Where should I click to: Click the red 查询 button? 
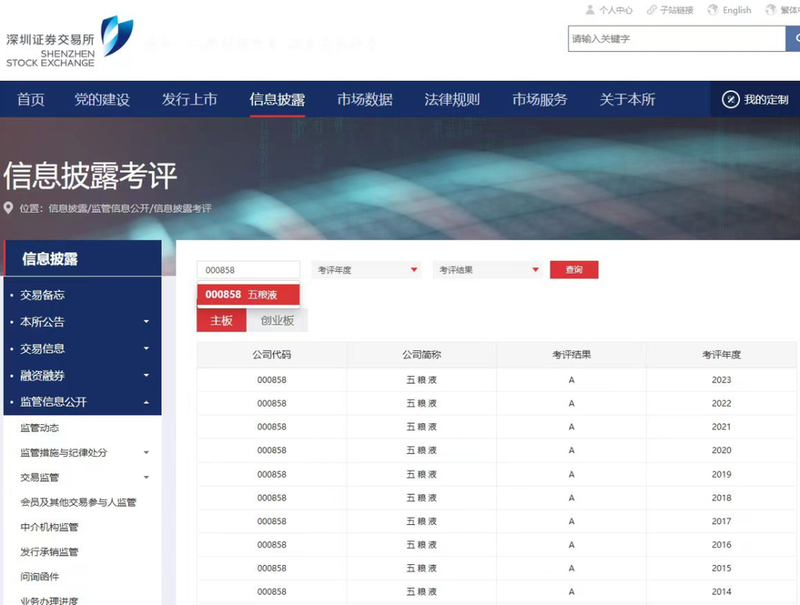tap(574, 269)
